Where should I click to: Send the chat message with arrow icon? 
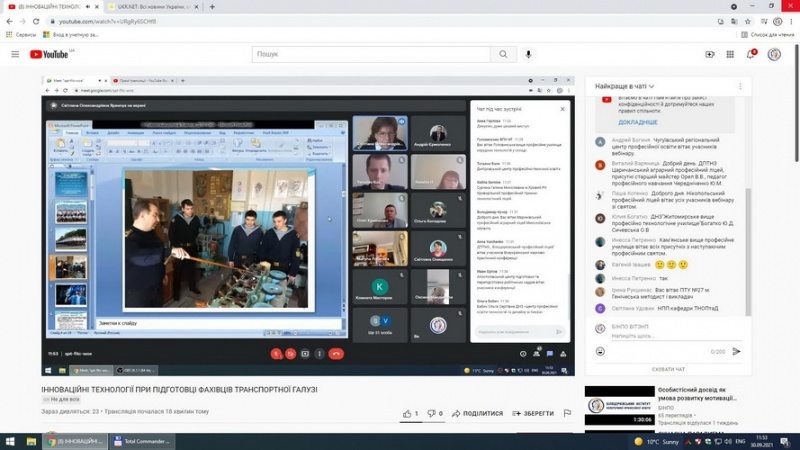[737, 351]
